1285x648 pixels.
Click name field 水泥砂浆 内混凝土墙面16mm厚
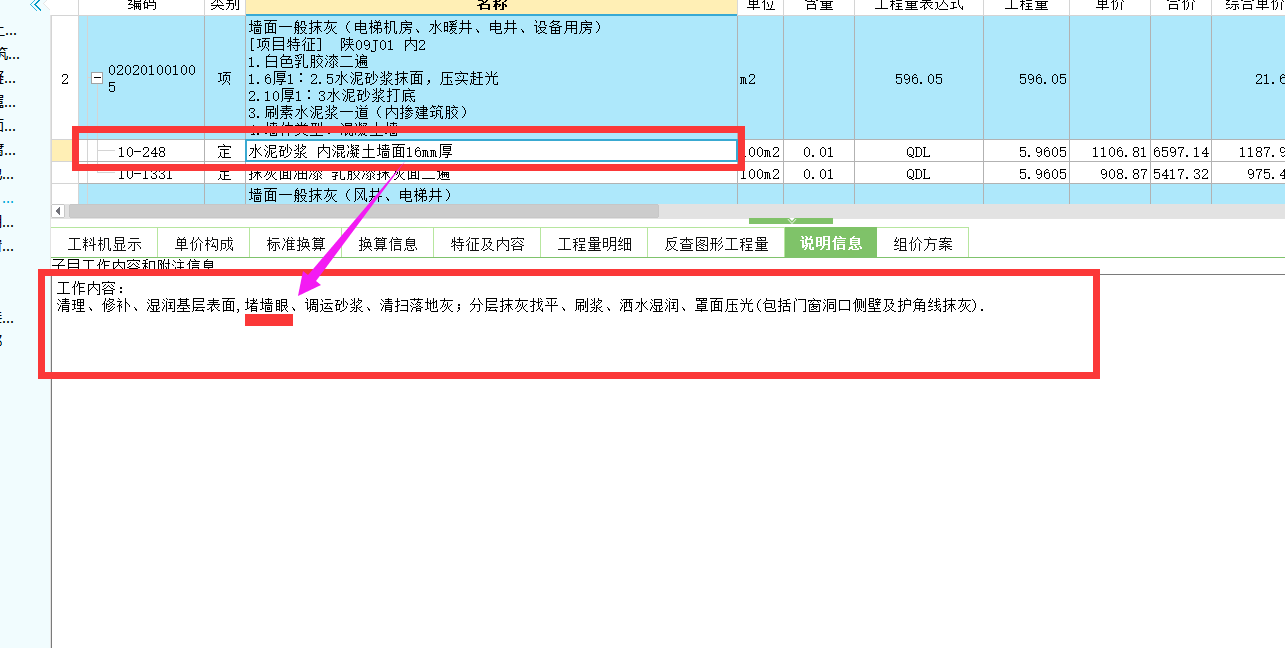[491, 151]
